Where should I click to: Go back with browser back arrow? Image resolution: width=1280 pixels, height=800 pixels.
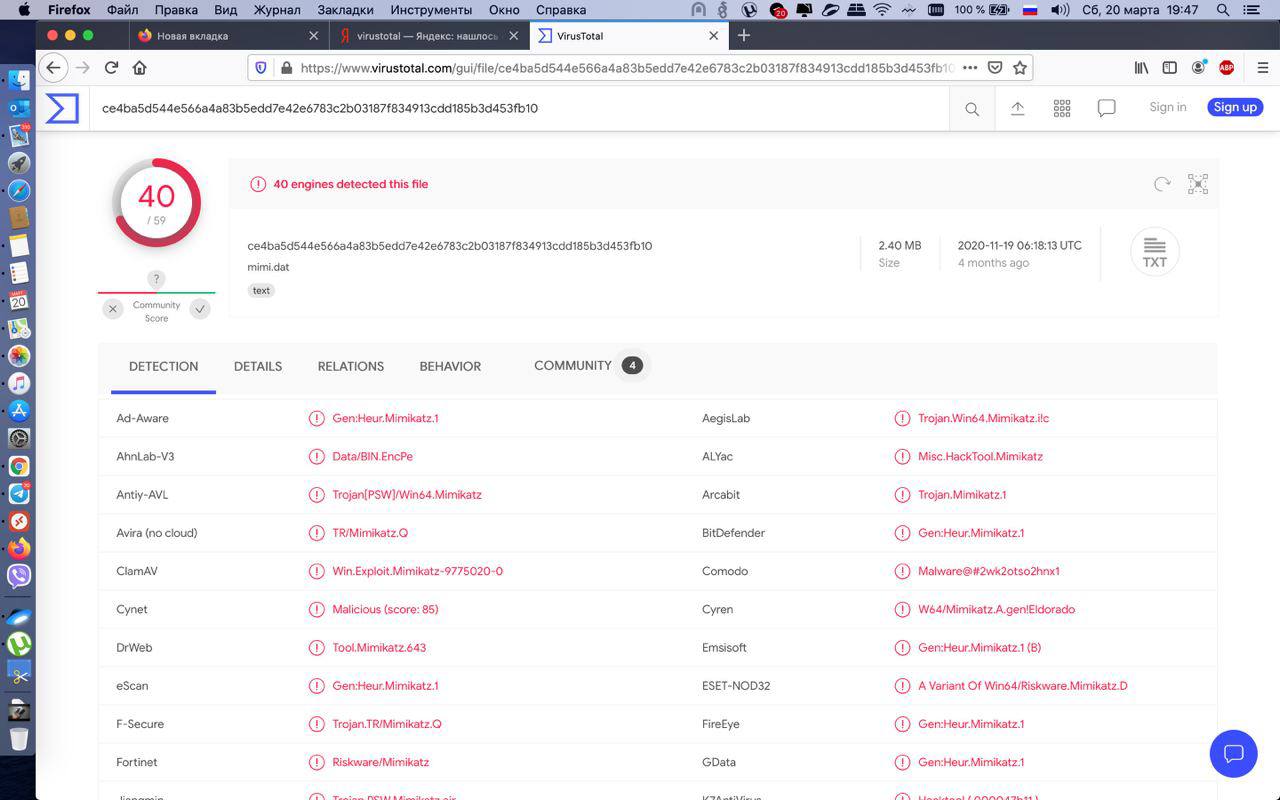pos(53,68)
